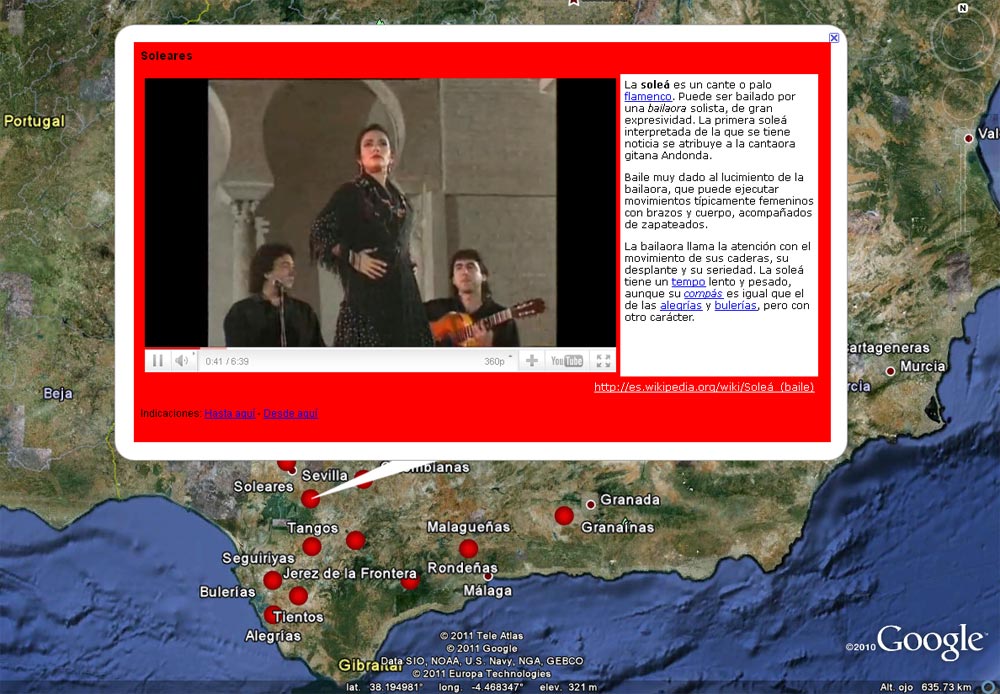The image size is (1000, 694).
Task: Mute the video's speaker icon
Action: pyautogui.click(x=181, y=361)
